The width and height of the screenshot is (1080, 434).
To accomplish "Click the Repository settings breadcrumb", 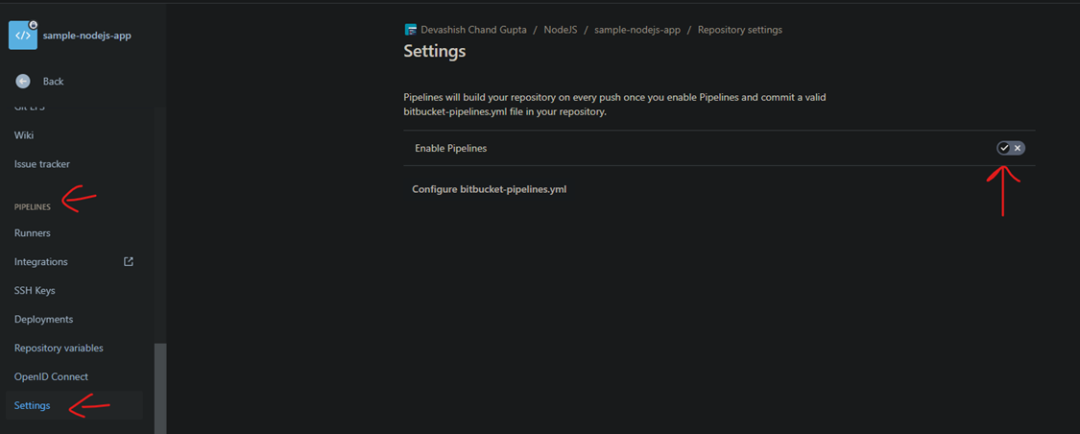I will pos(740,30).
